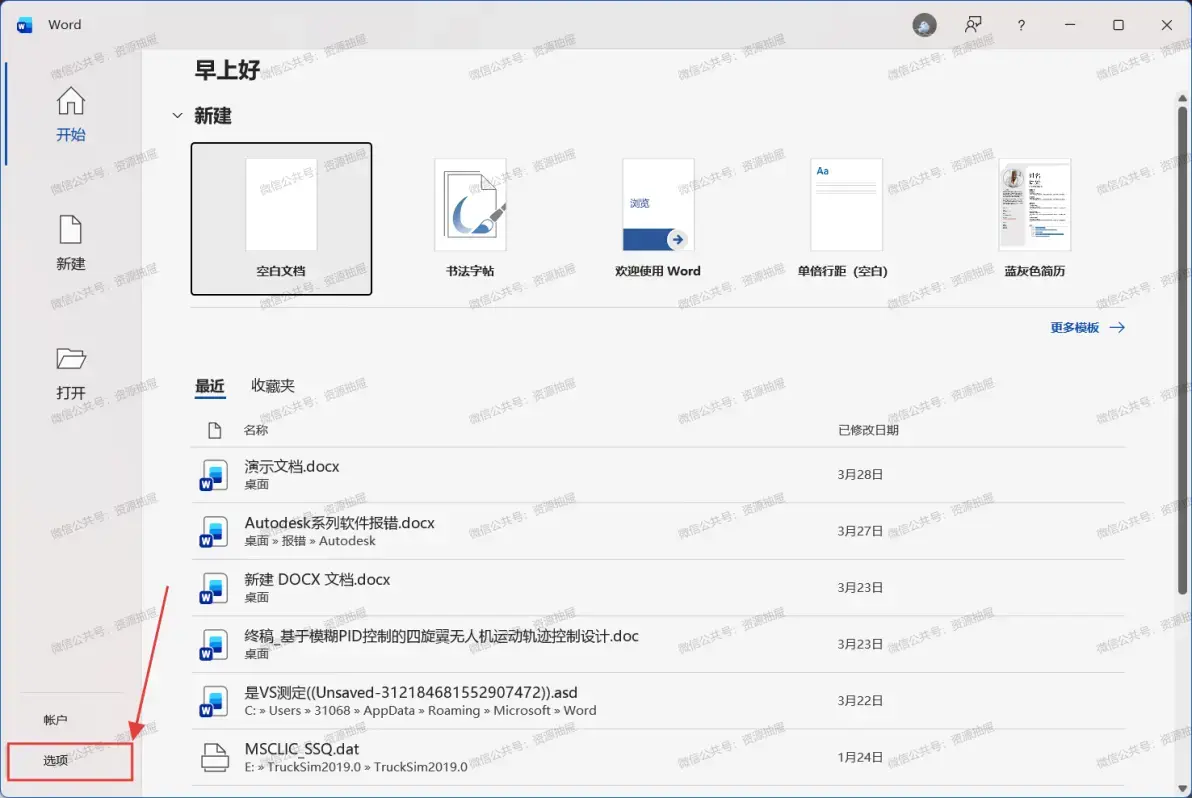Click file icon of 终稿 PID控制 doc

point(214,644)
